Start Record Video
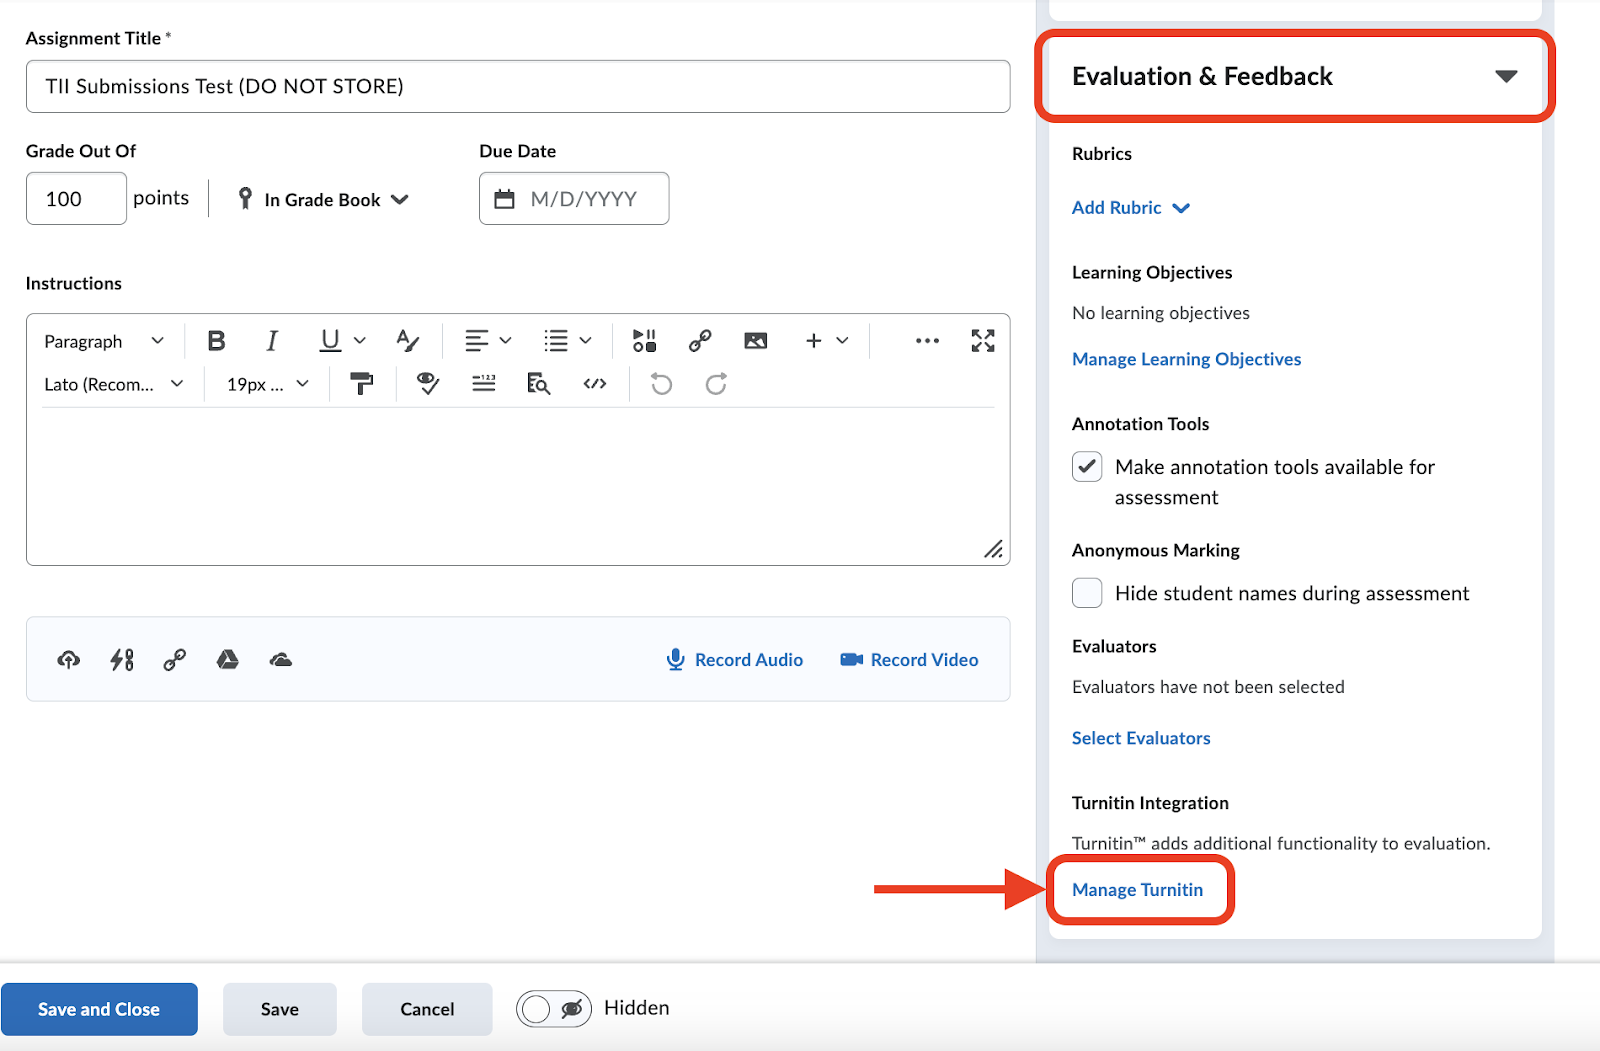Screen dimensions: 1600x1051 pos(909,660)
